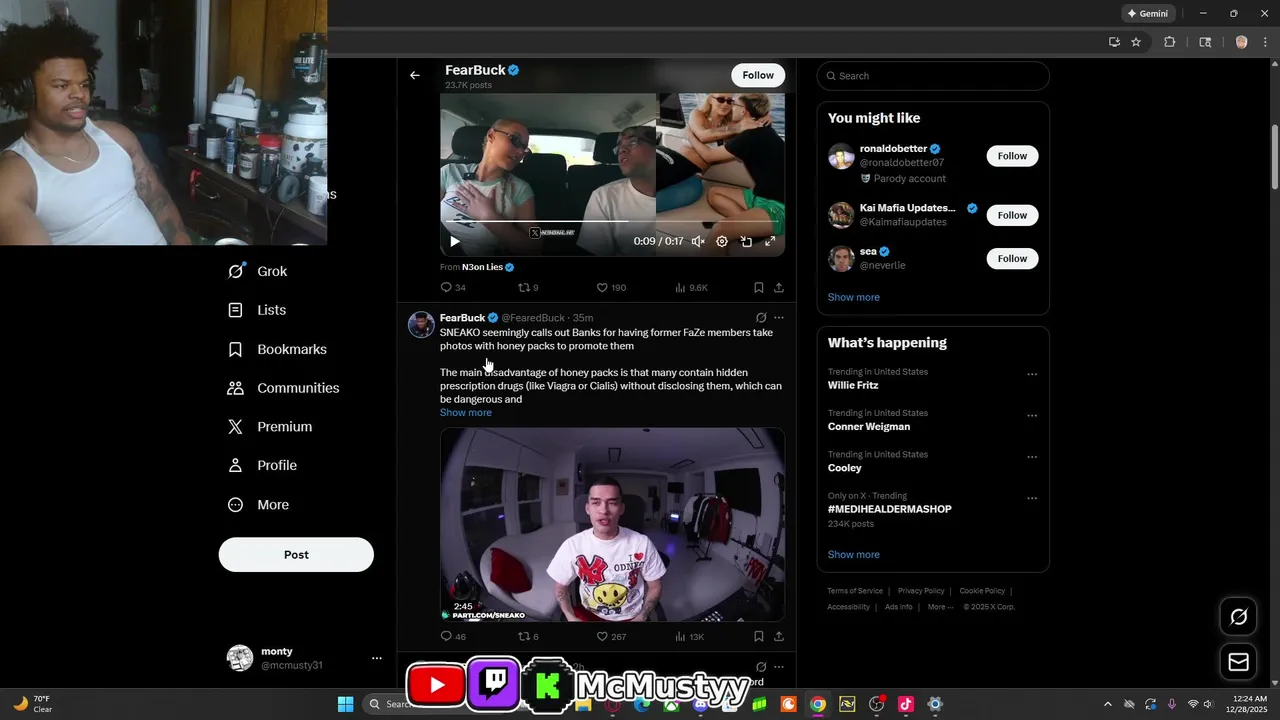
Task: Open Chrome extensions puzzle icon
Action: coord(1170,42)
